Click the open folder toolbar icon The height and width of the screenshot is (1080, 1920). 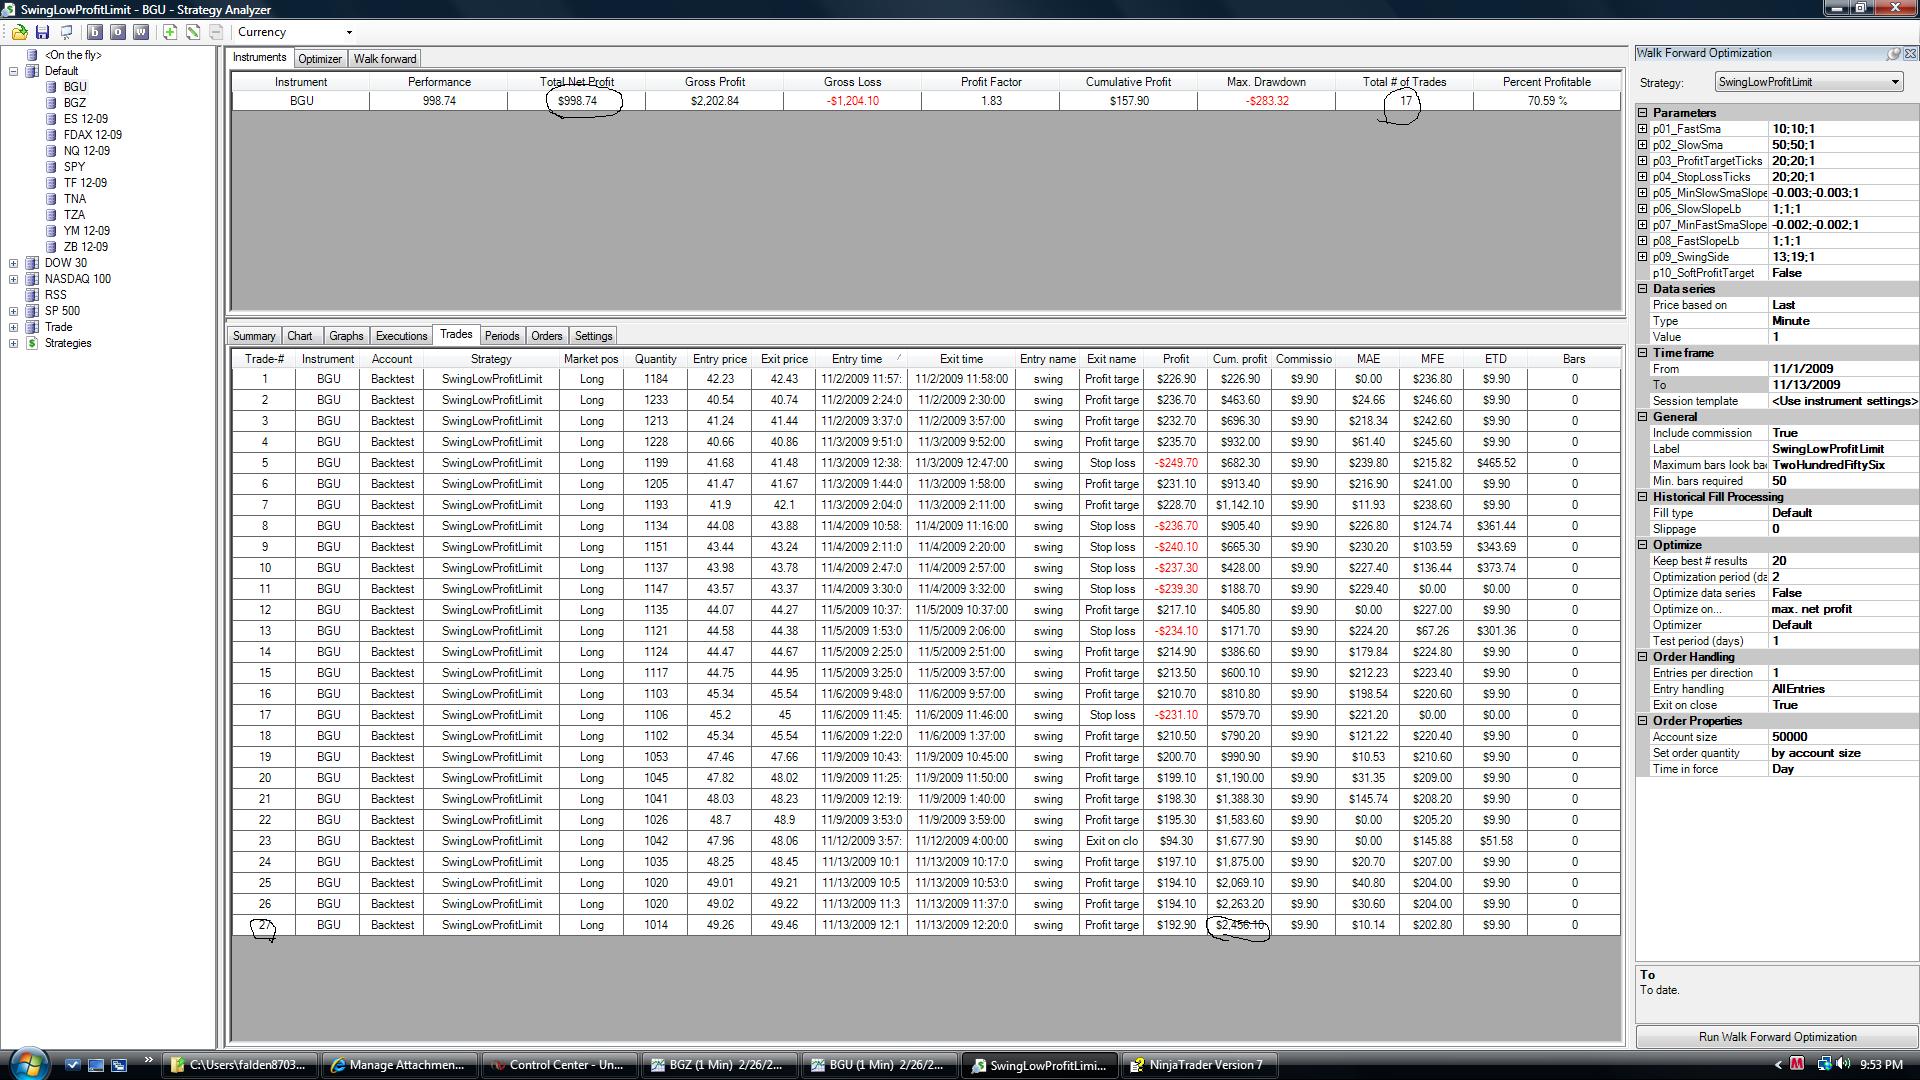[x=19, y=32]
